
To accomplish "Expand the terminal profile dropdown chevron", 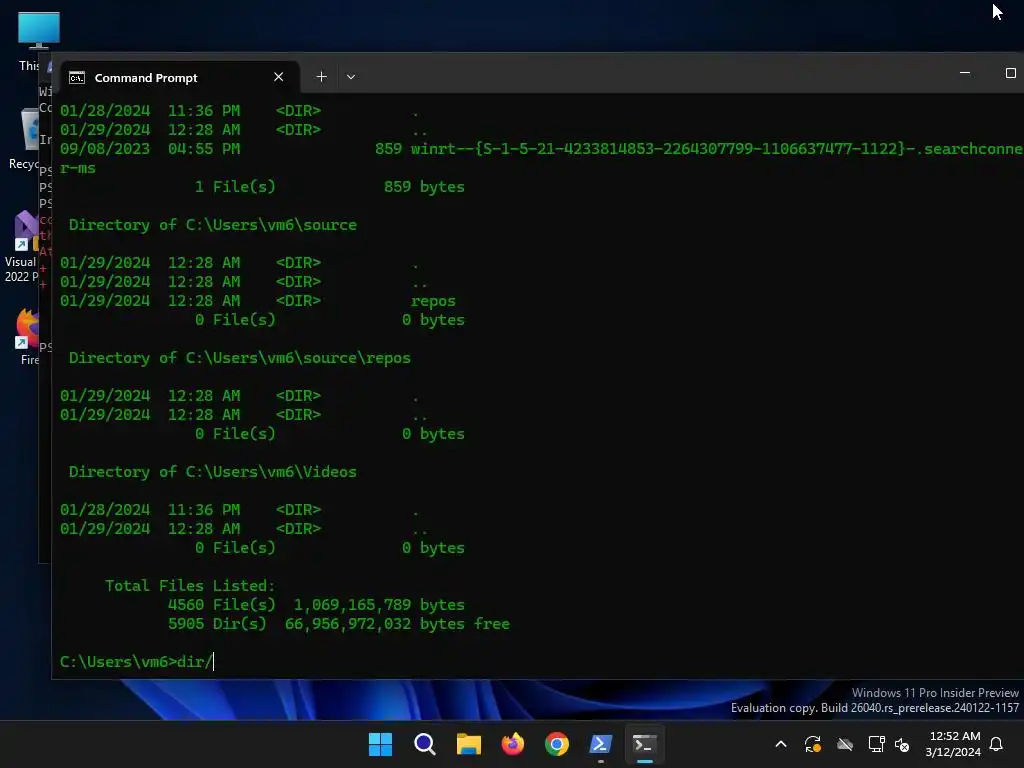I will click(x=351, y=77).
